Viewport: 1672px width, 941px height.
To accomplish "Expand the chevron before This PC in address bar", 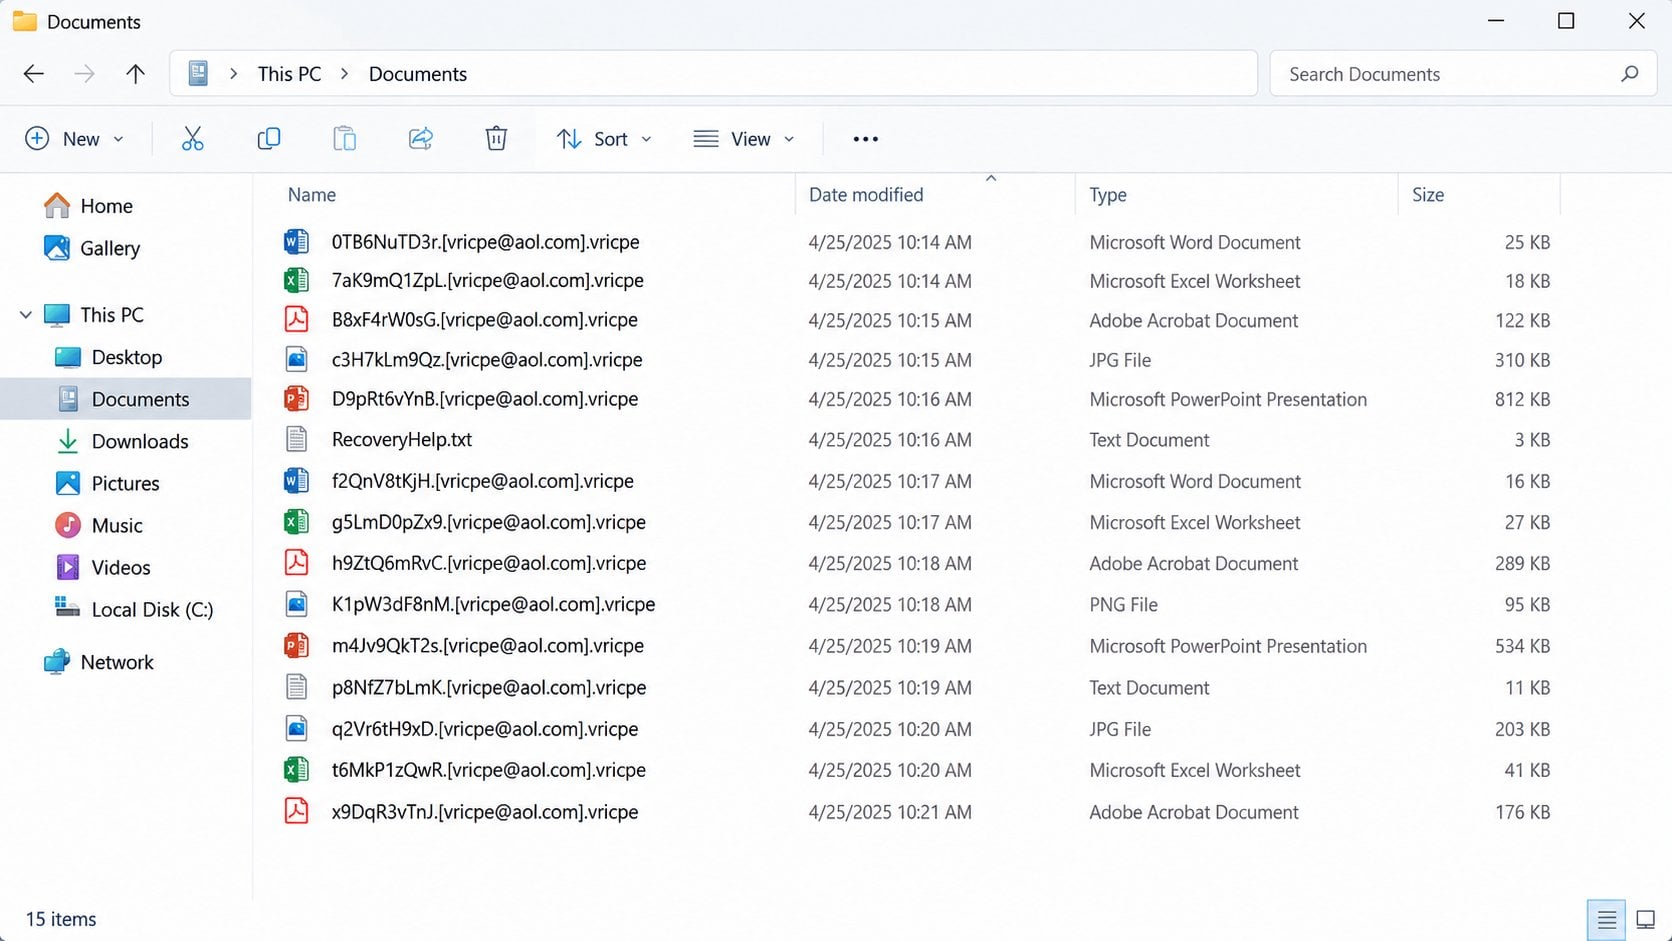I will click(x=233, y=74).
